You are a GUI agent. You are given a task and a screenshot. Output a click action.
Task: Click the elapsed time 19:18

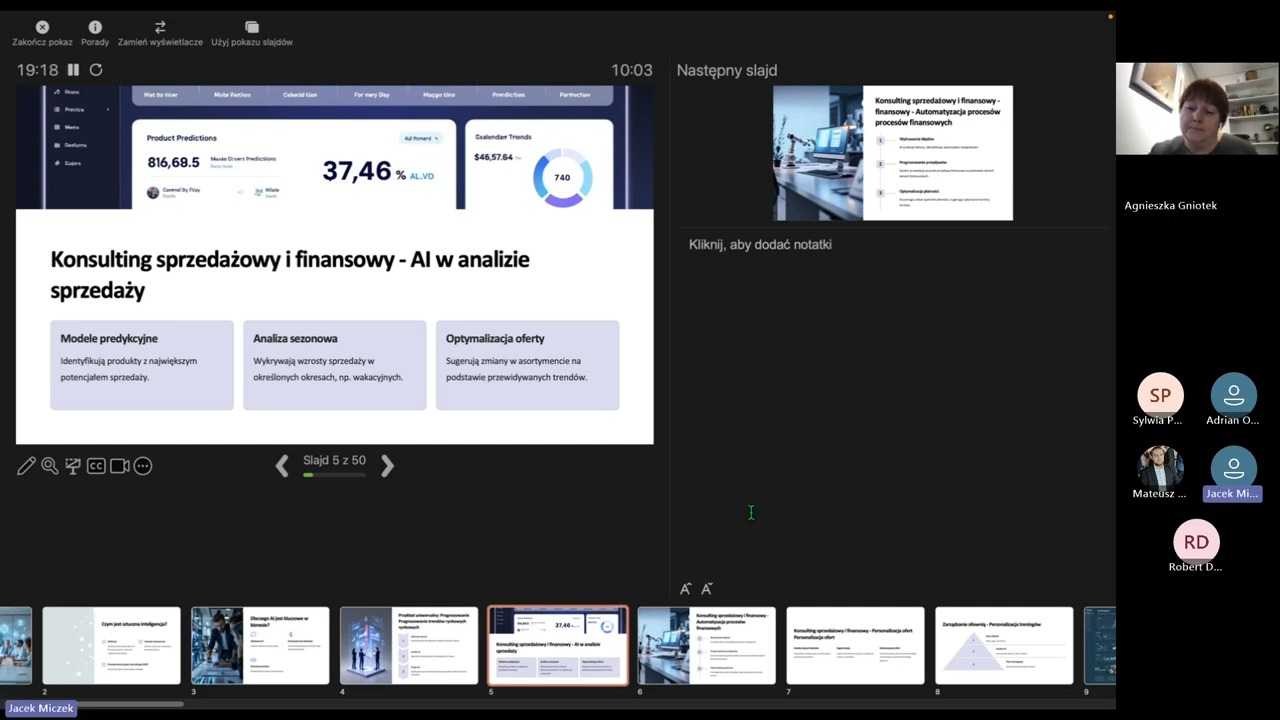click(37, 70)
